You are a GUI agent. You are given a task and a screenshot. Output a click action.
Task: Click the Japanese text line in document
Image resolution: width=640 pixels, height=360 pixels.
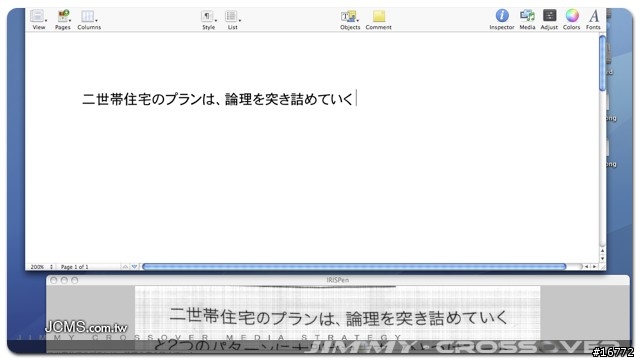(x=218, y=99)
